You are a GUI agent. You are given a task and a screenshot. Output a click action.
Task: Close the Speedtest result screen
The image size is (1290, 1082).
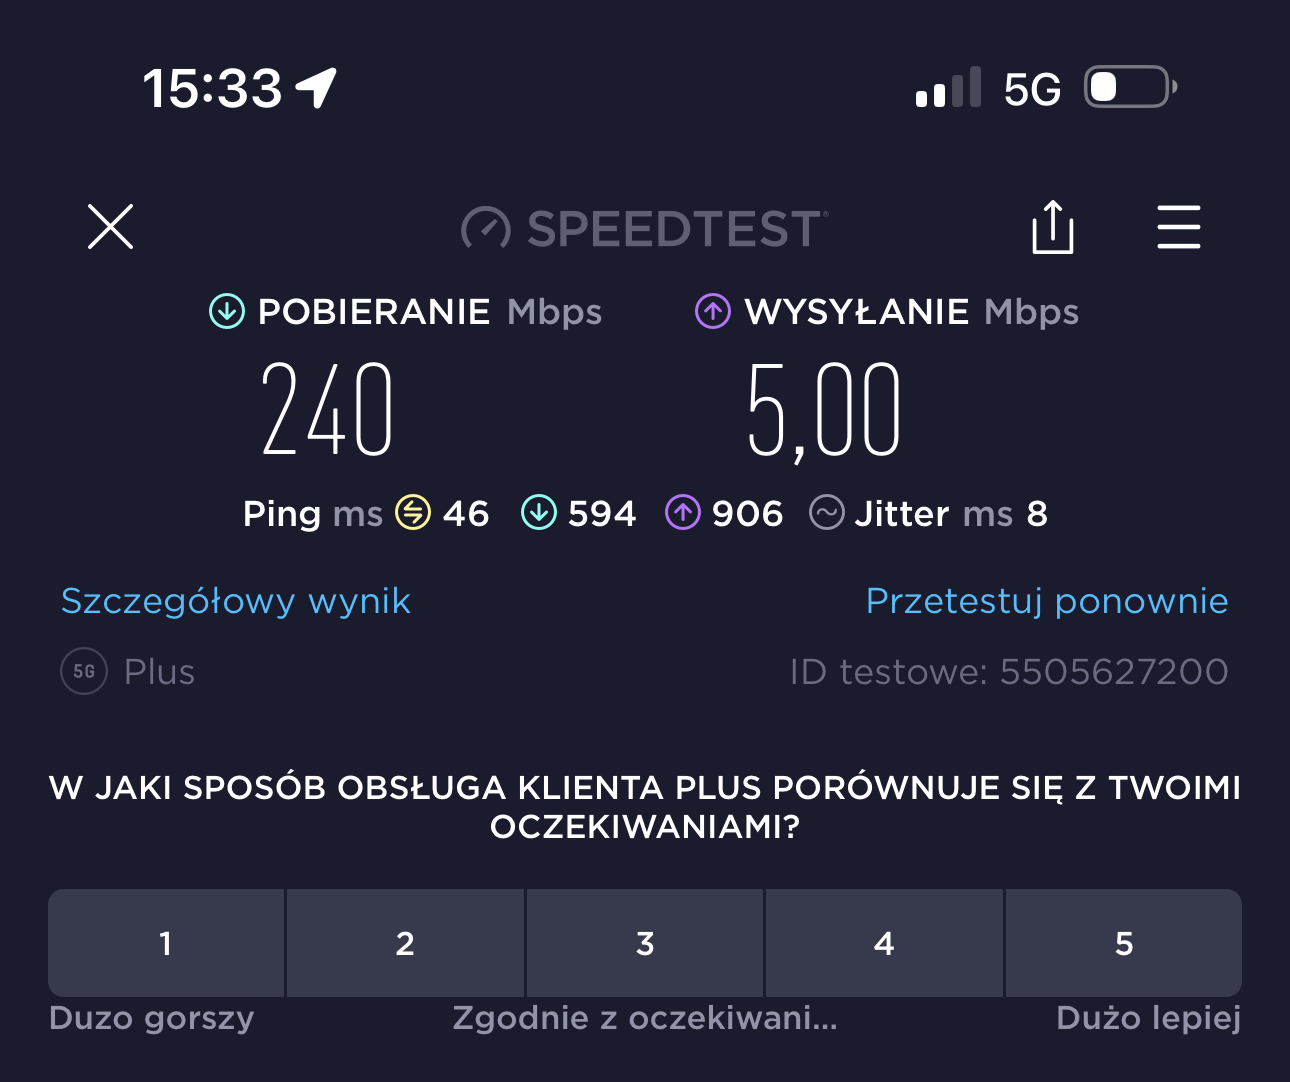click(110, 227)
